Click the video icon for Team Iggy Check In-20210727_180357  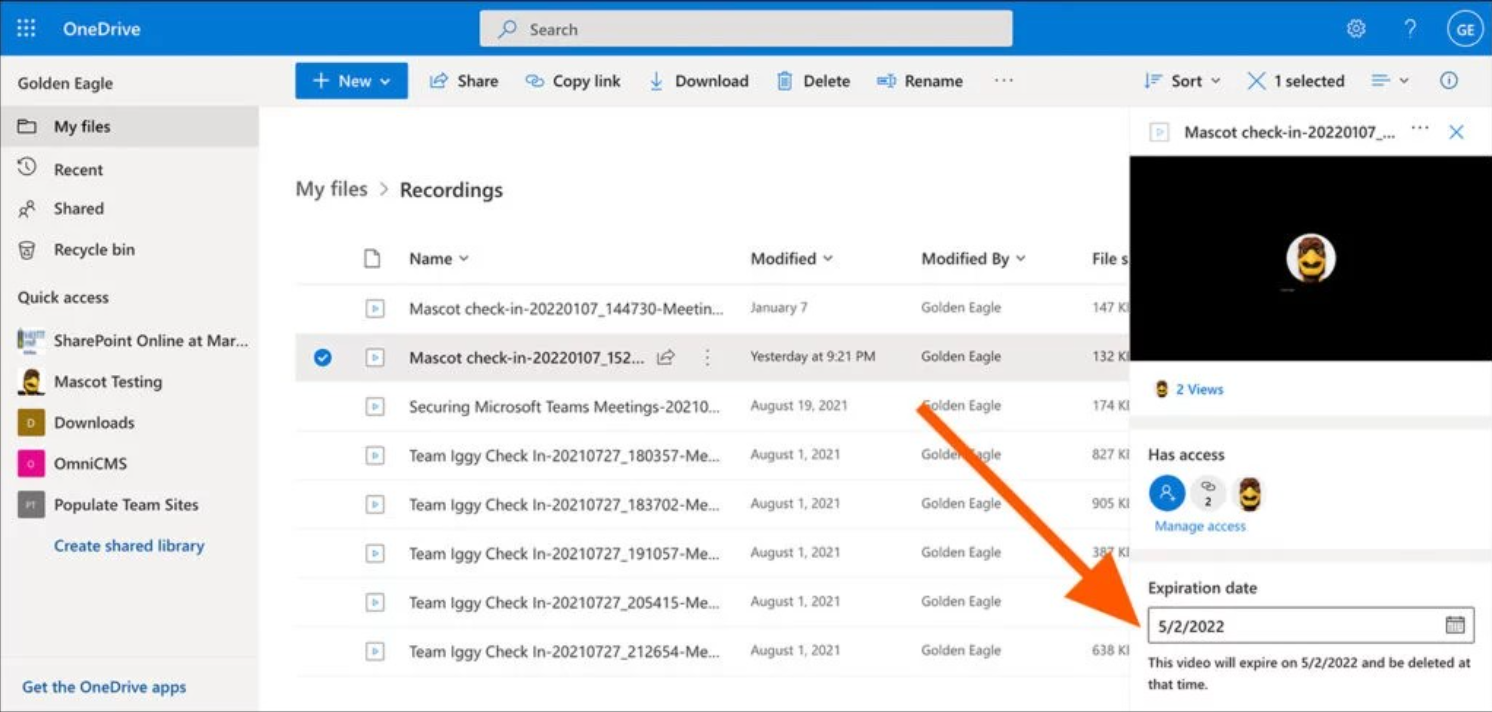tap(374, 455)
